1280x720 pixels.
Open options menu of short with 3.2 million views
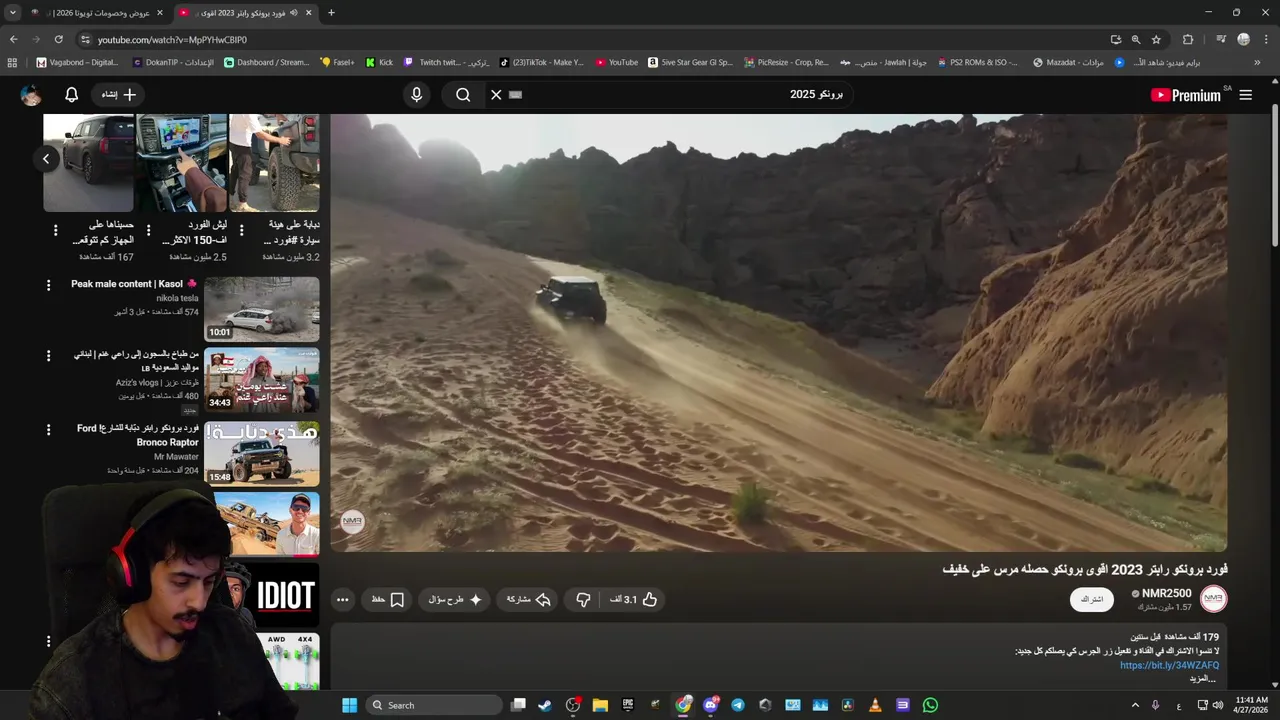click(x=241, y=231)
